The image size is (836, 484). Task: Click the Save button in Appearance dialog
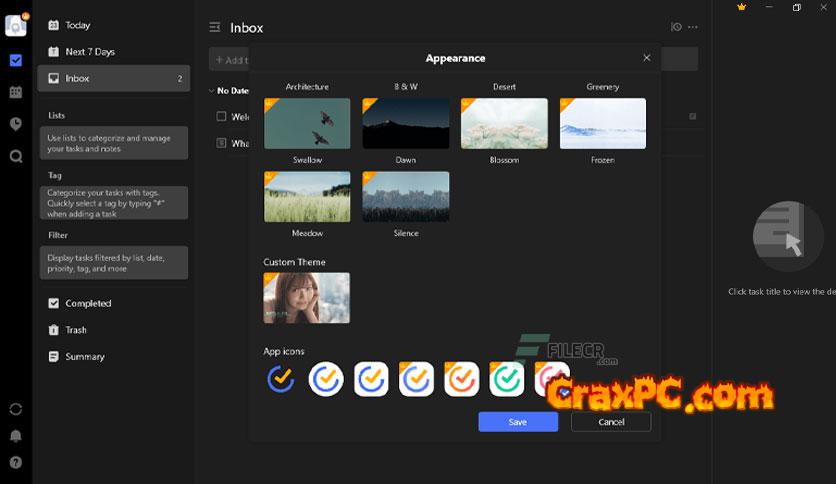click(x=518, y=422)
